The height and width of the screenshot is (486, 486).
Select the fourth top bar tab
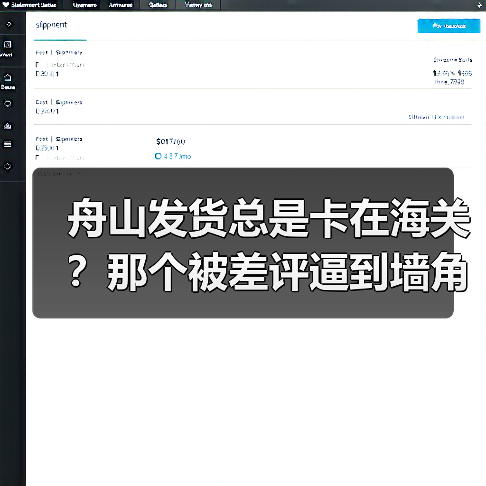click(x=198, y=5)
